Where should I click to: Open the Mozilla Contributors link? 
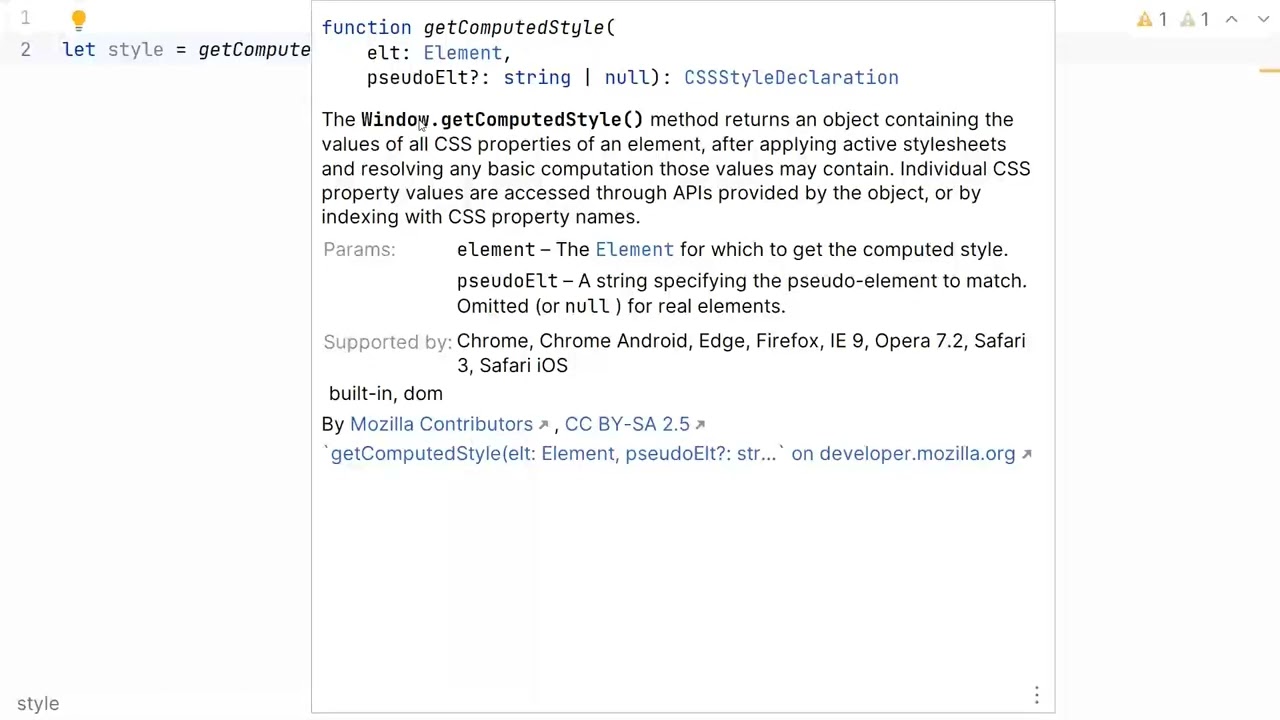(441, 424)
